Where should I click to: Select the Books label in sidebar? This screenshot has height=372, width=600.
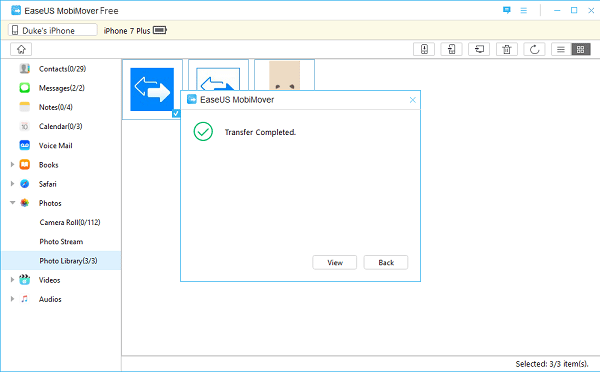pos(49,165)
